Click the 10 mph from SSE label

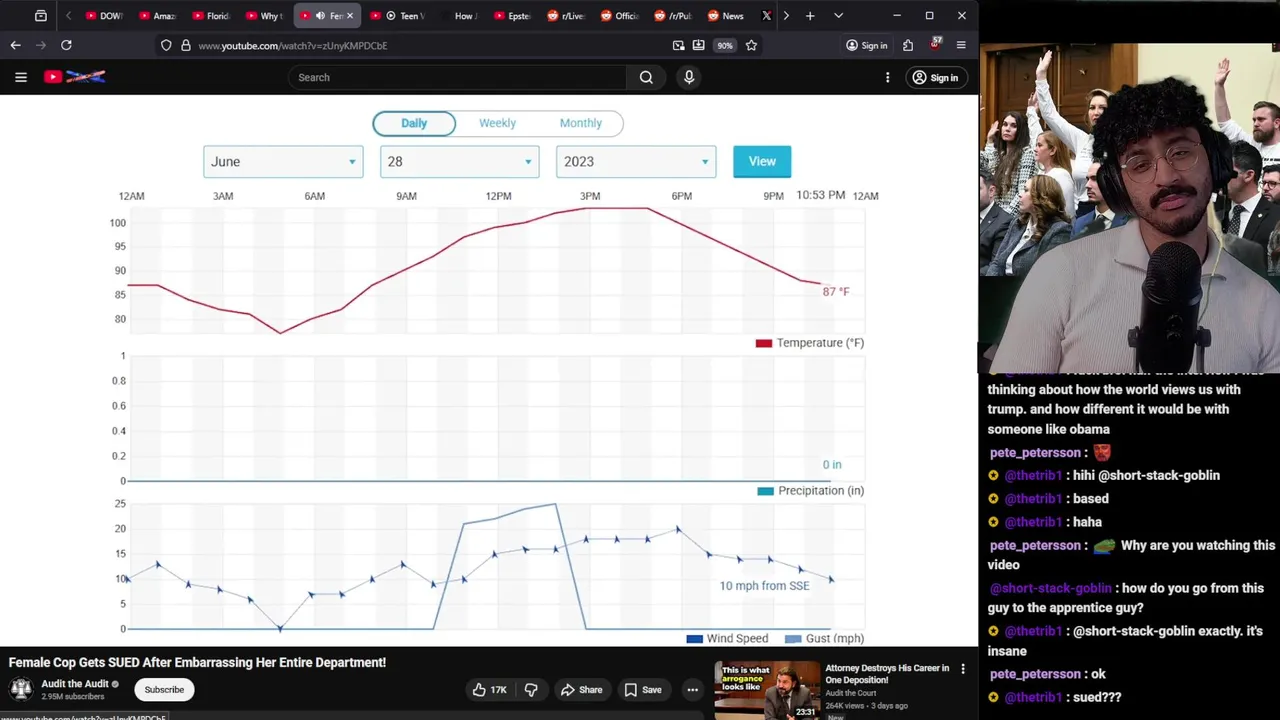coord(765,586)
